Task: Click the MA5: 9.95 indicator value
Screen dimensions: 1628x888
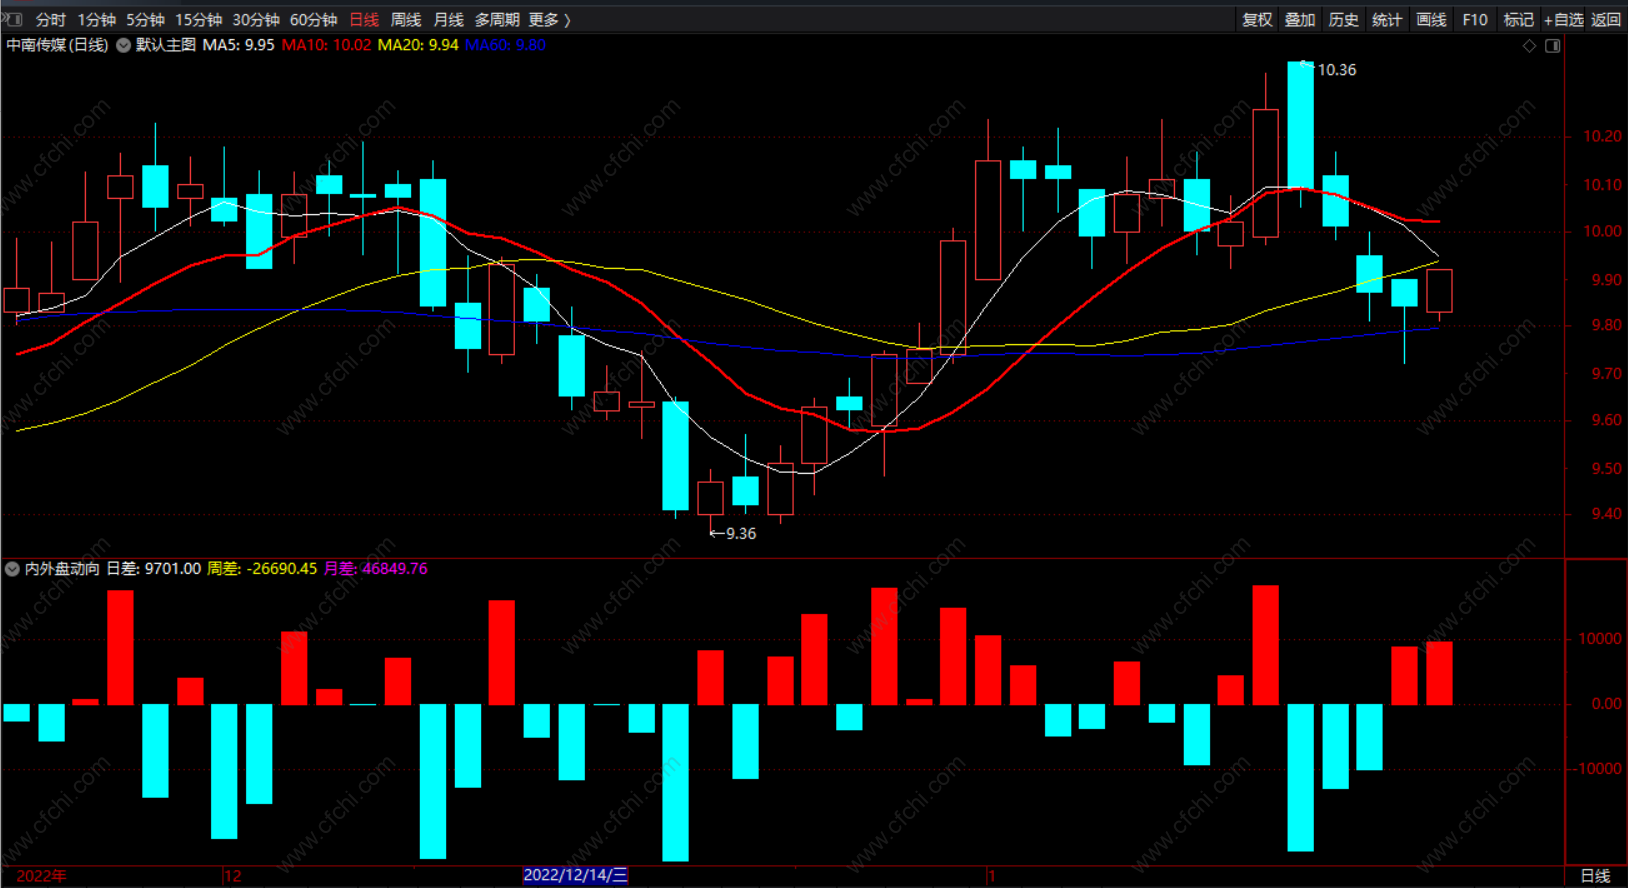Action: [238, 45]
